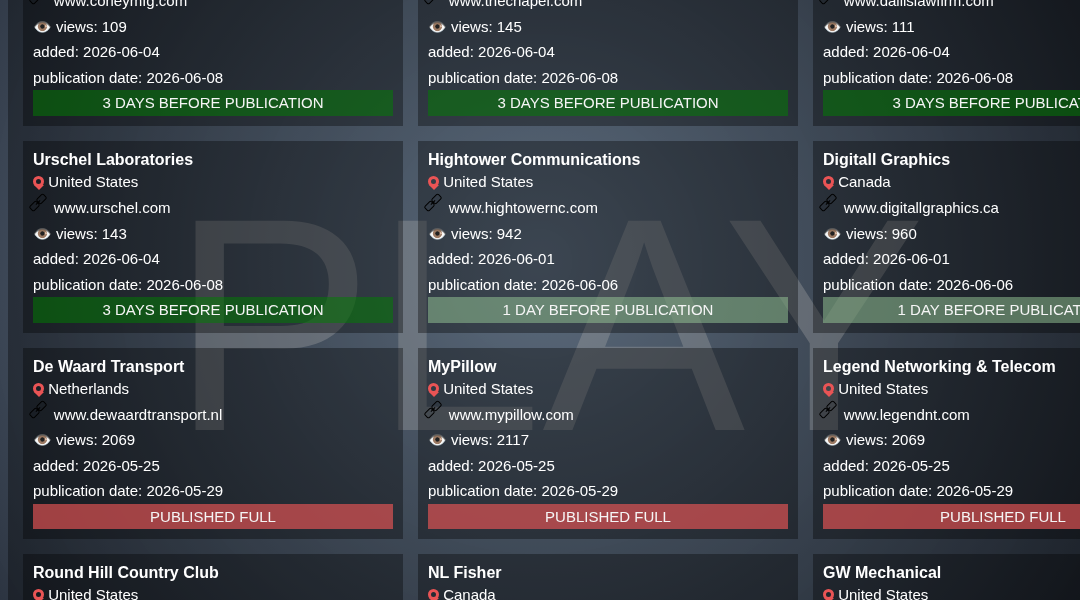
Task: Open the www.mypillow.com link
Action: pos(510,415)
